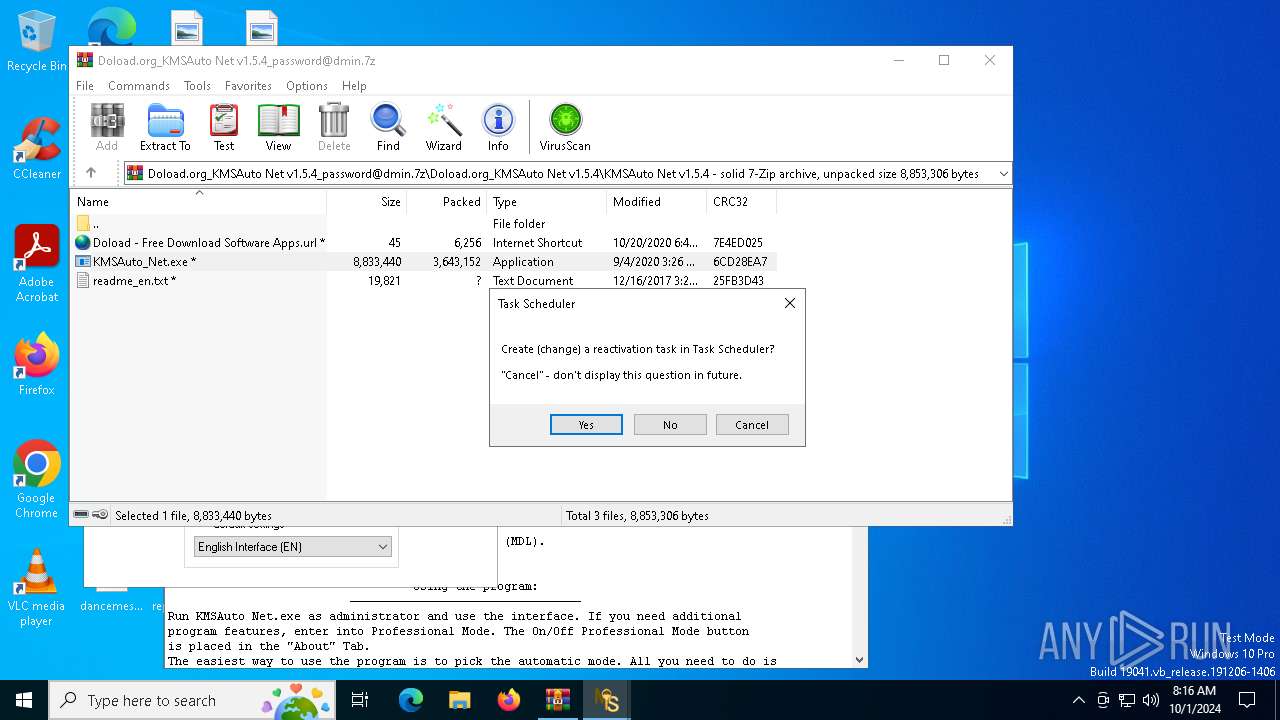Launch the Wizard toolbar icon
This screenshot has height=720, width=1280.
coord(443,127)
